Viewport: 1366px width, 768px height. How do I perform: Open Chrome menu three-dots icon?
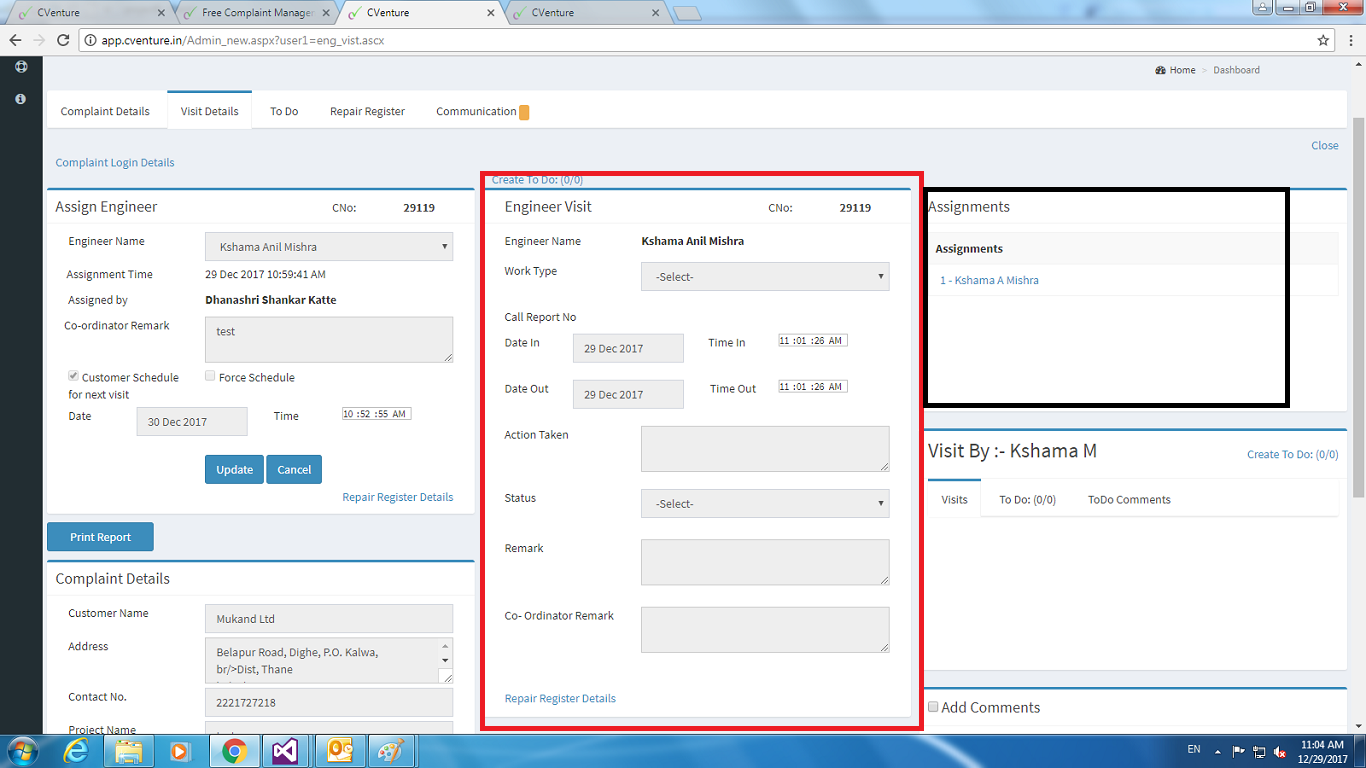(x=1349, y=40)
